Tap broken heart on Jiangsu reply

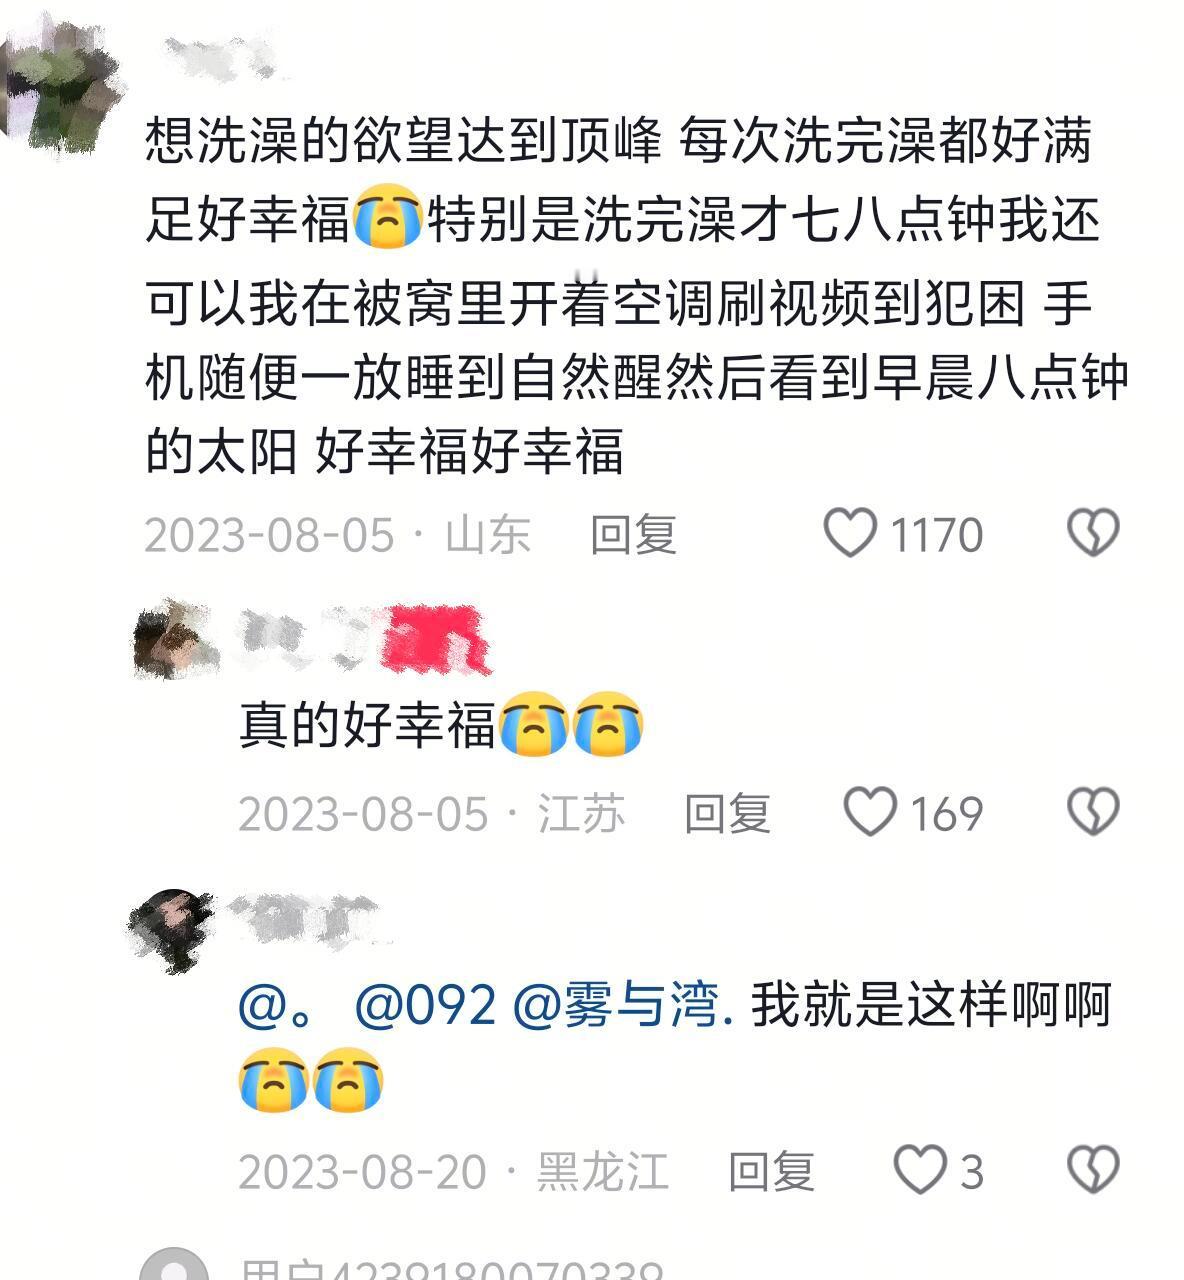click(x=1094, y=811)
